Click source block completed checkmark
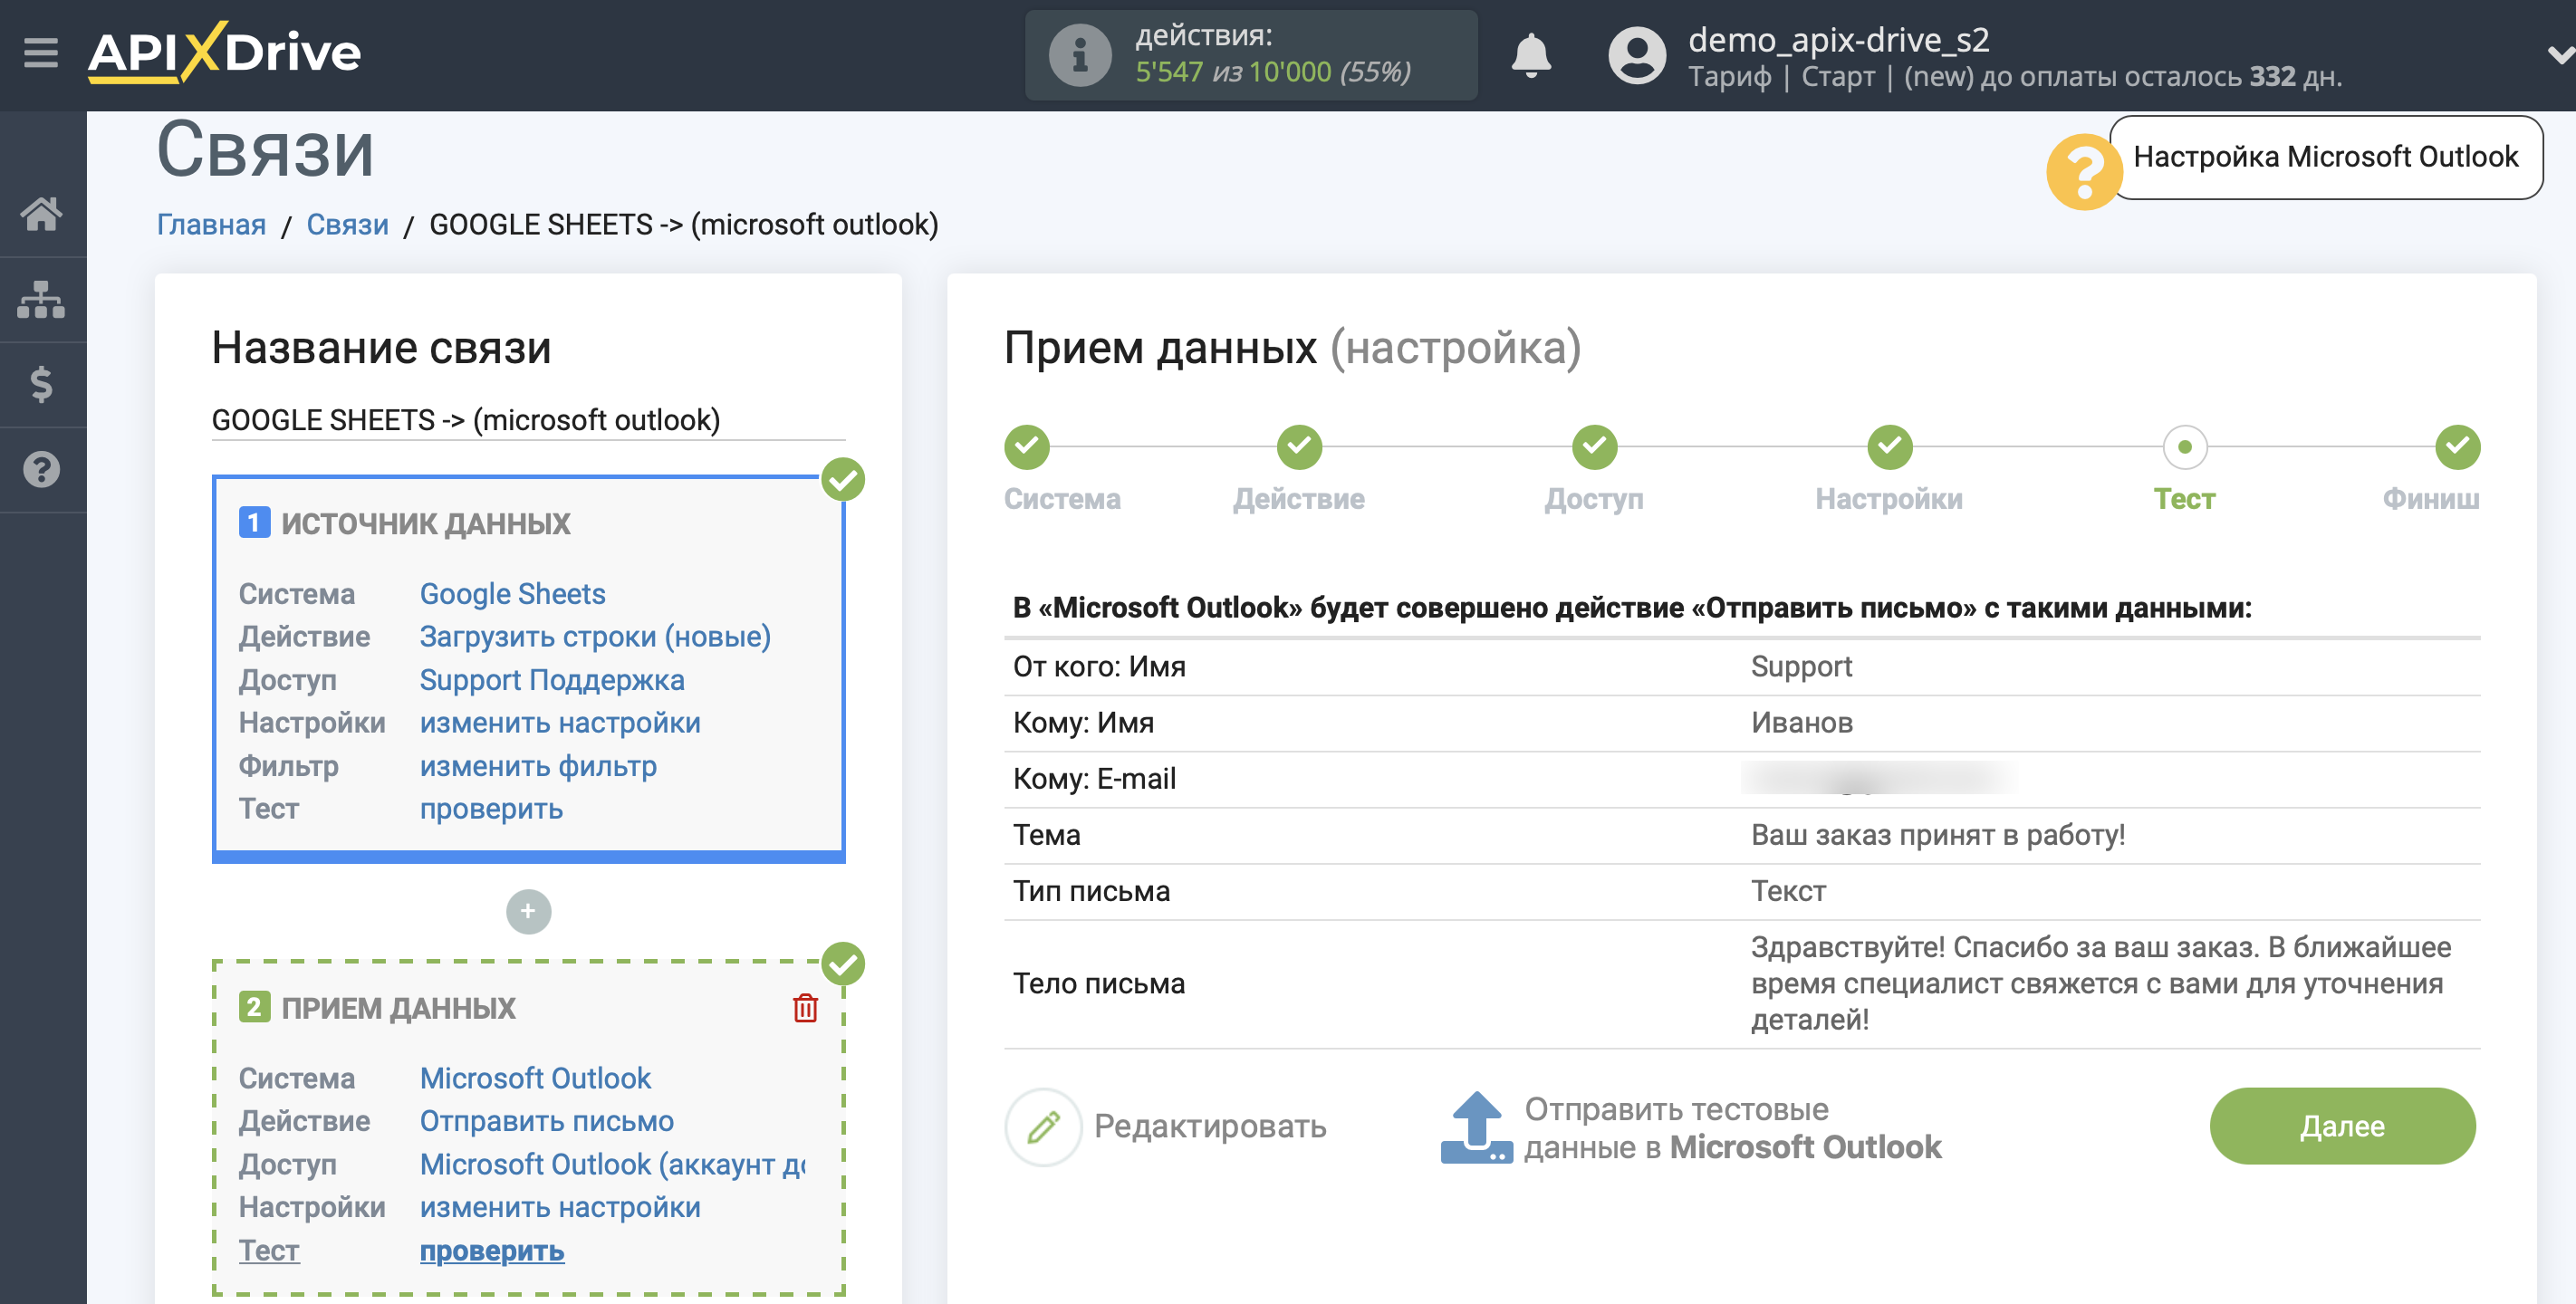 843,480
